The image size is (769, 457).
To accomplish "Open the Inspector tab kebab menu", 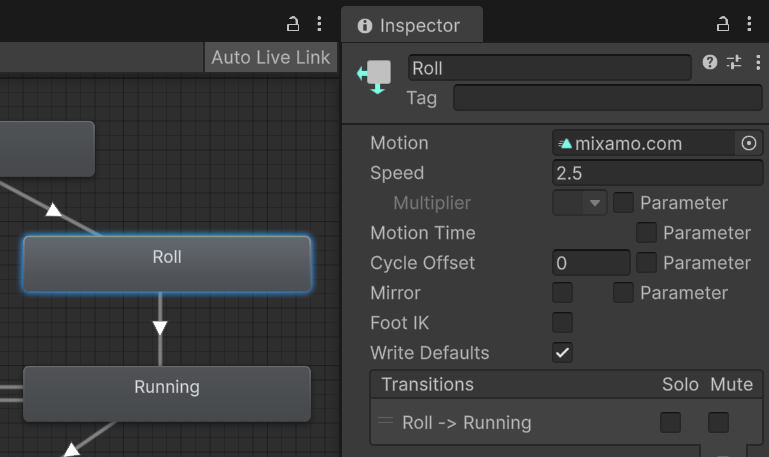I will (x=749, y=24).
